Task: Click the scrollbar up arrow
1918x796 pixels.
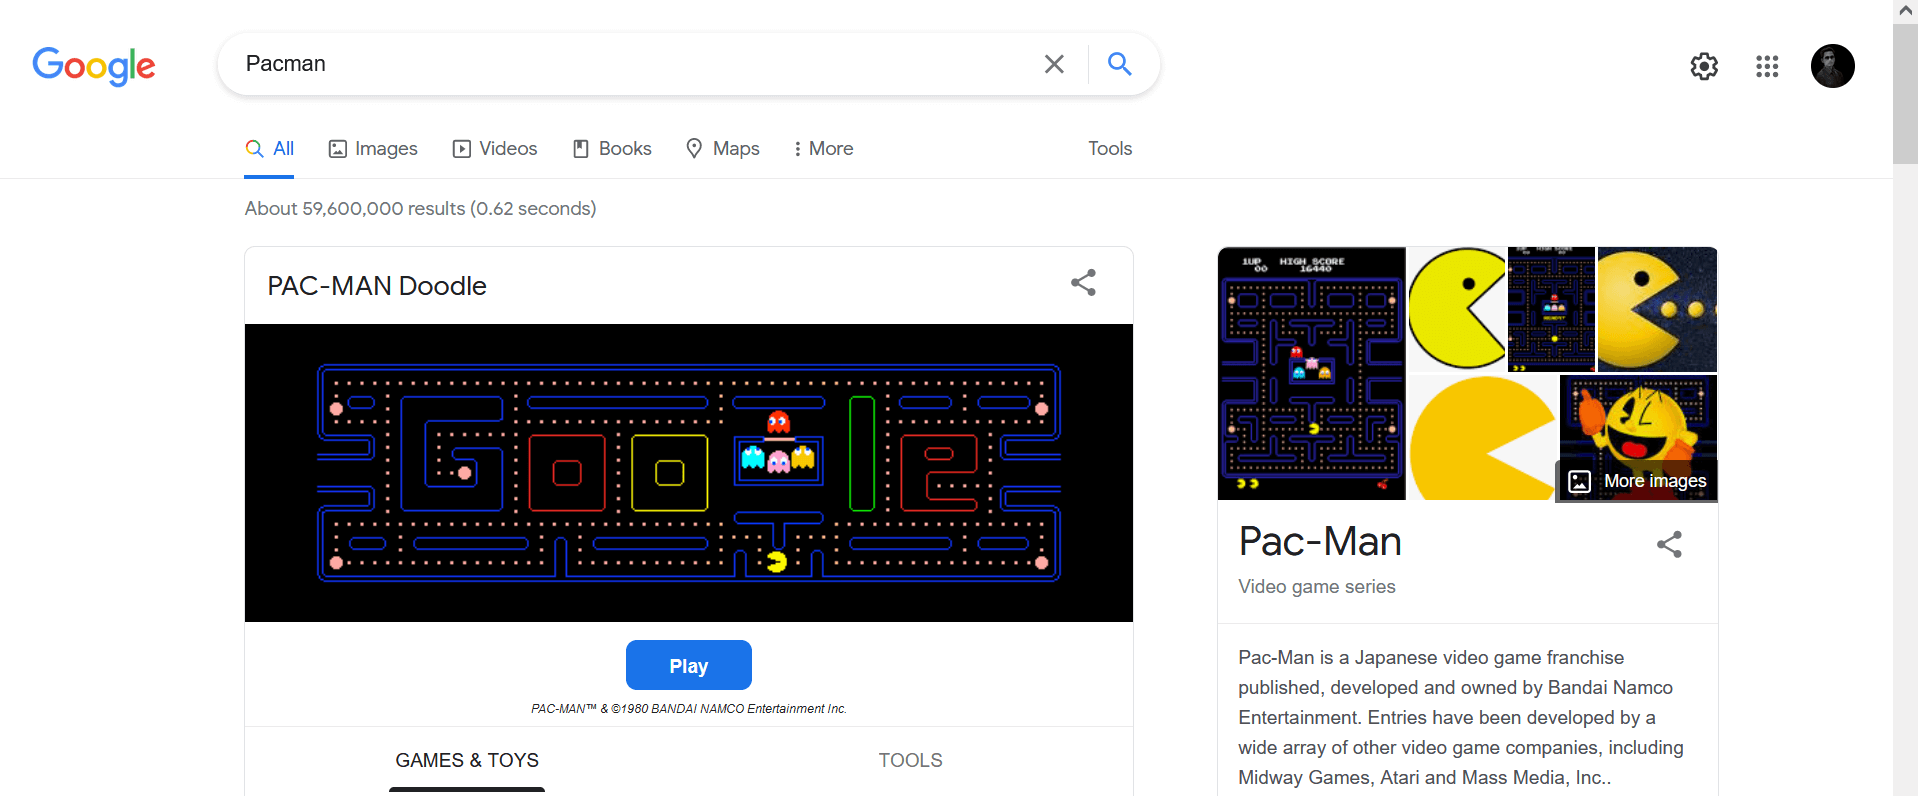Action: coord(1905,11)
